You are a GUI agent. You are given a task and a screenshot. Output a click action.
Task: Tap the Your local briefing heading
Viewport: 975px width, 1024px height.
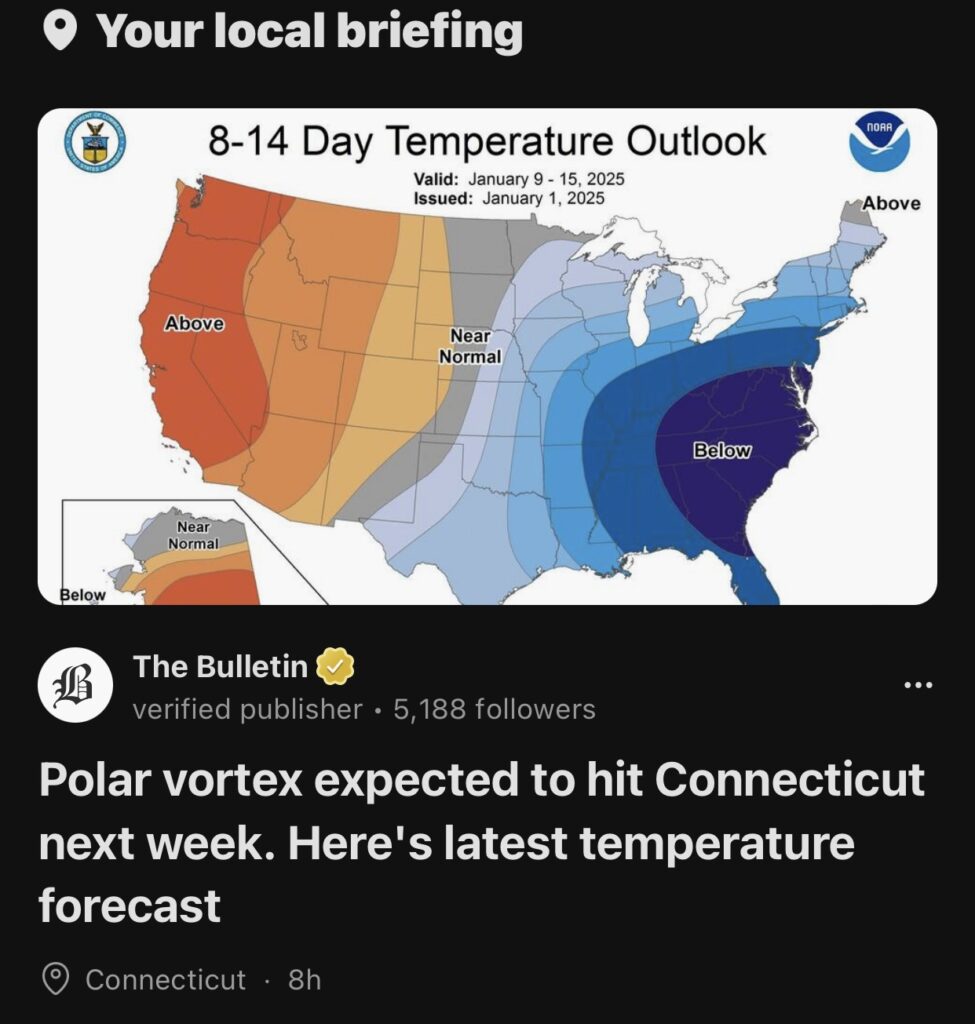point(309,32)
